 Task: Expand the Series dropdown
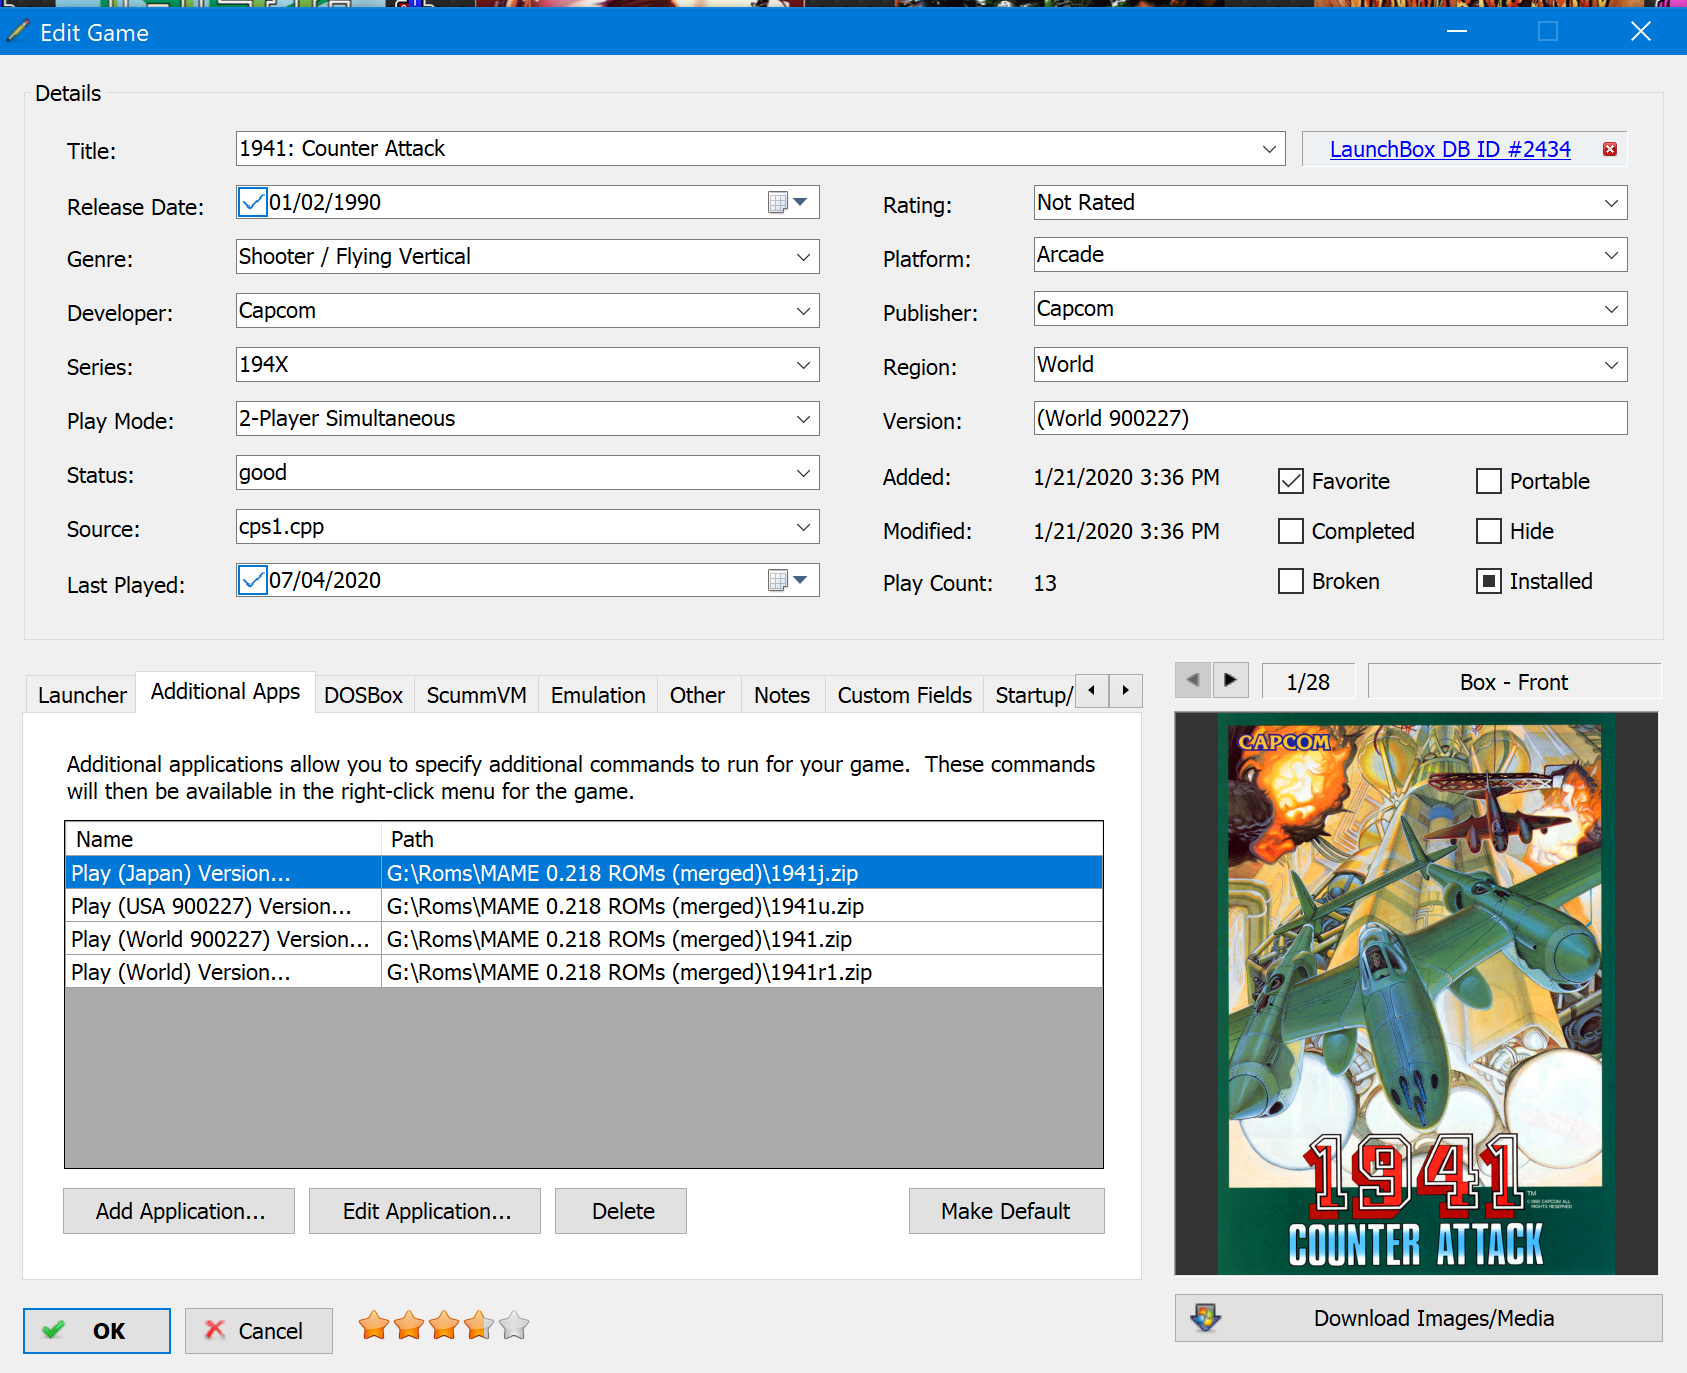803,365
